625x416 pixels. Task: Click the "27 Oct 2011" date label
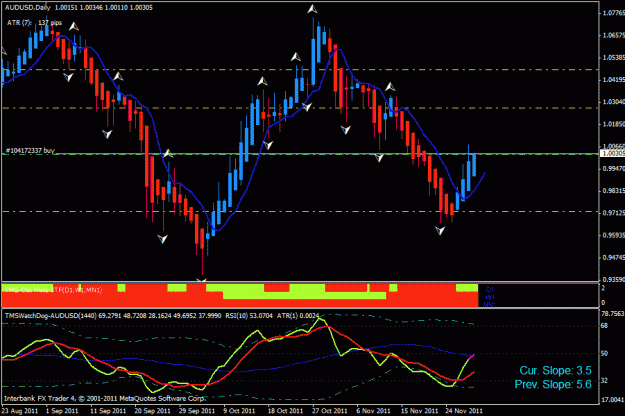[x=329, y=410]
